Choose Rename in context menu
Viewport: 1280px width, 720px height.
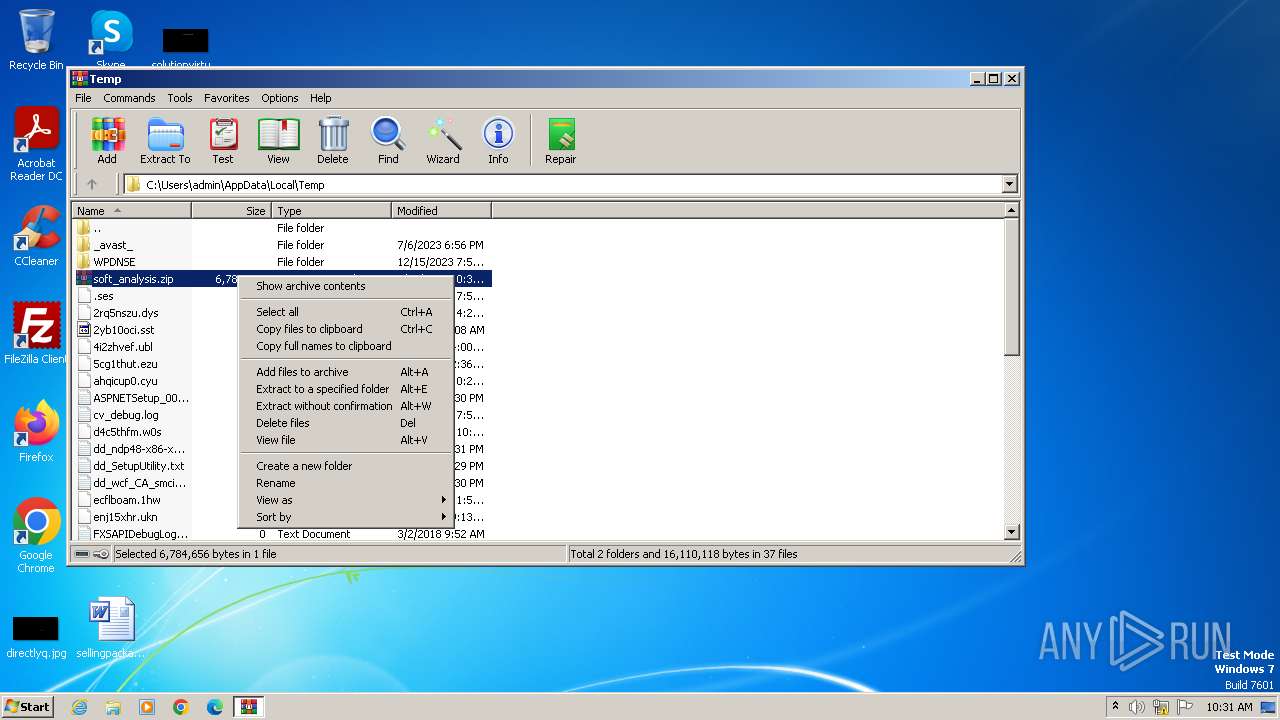tap(346, 483)
